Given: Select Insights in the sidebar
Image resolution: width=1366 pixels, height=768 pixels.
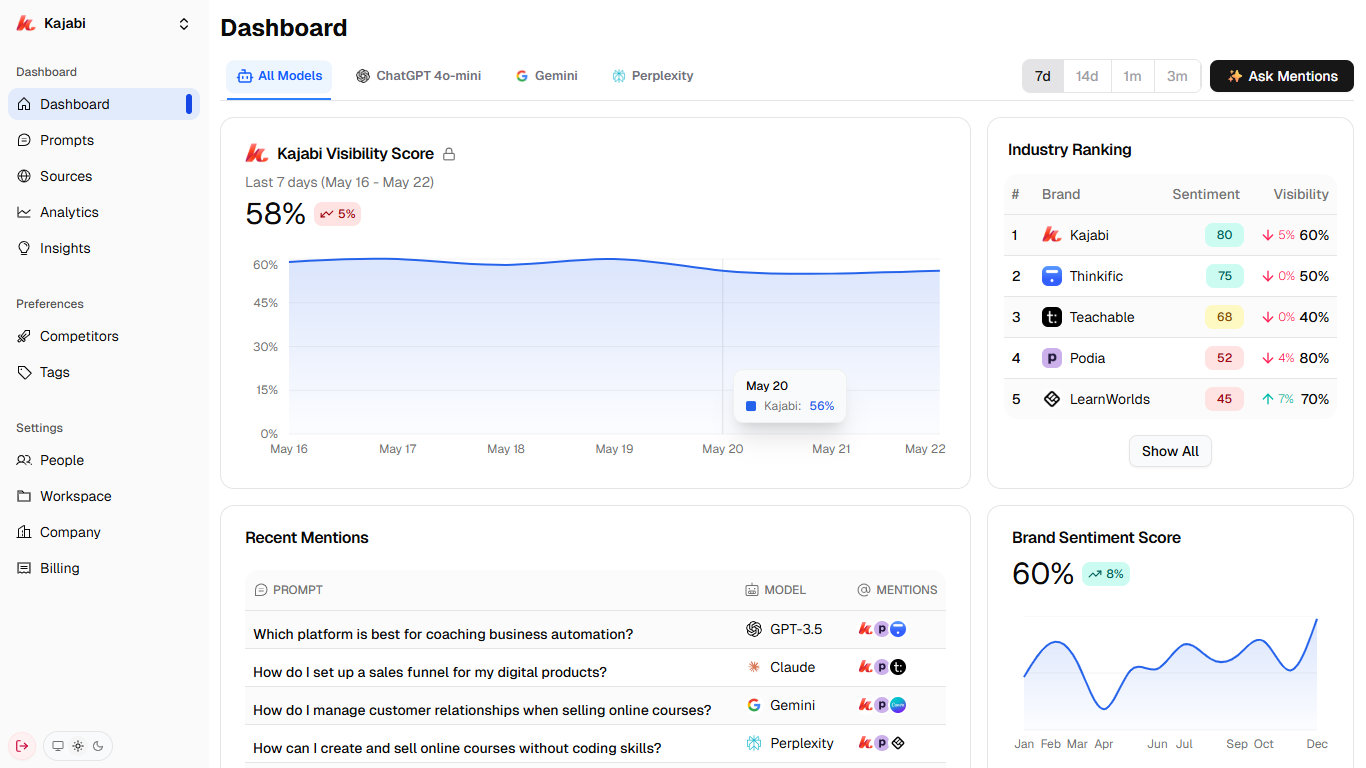Looking at the screenshot, I should [x=104, y=248].
